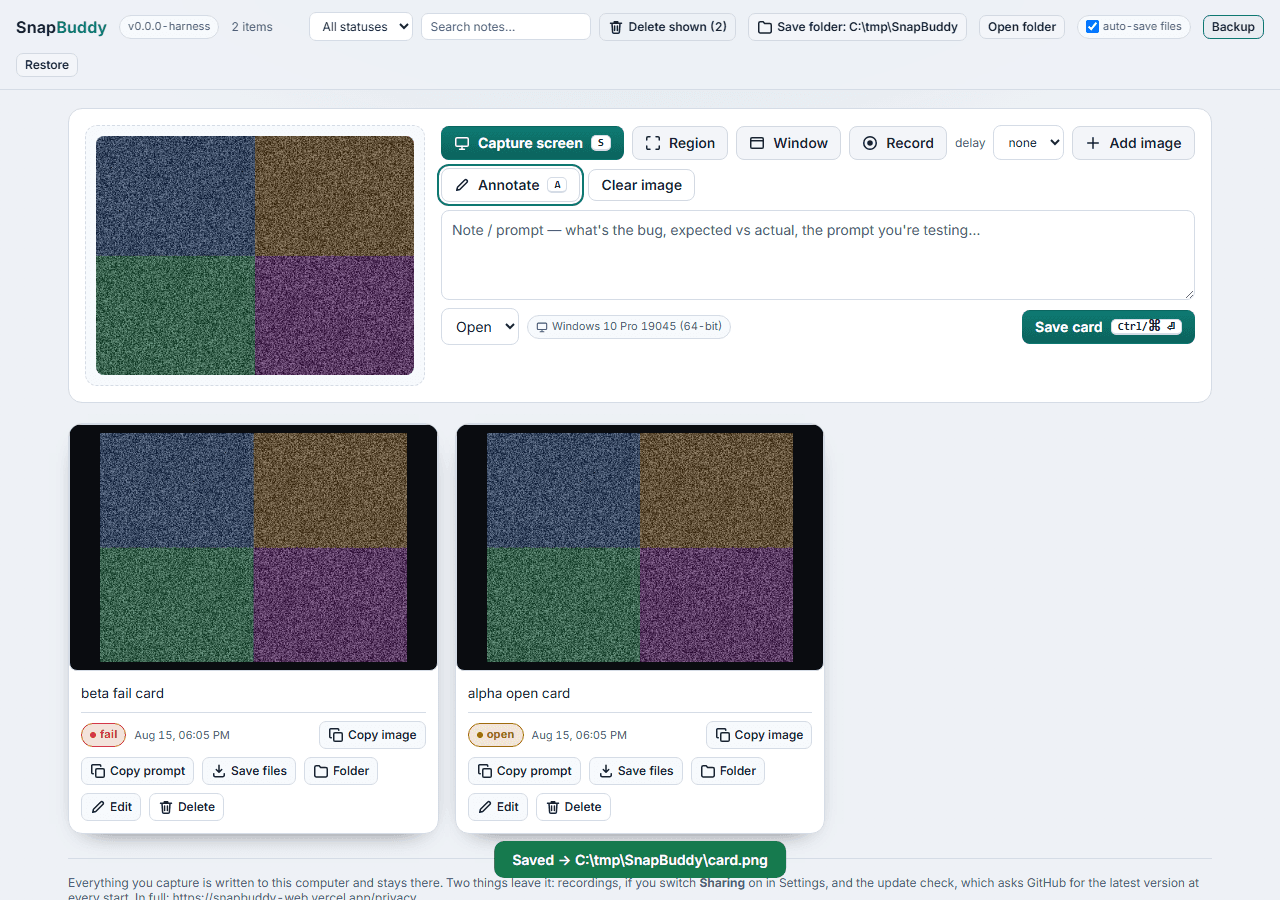The image size is (1280, 900).
Task: Click Delete shown (2) button
Action: coord(668,27)
